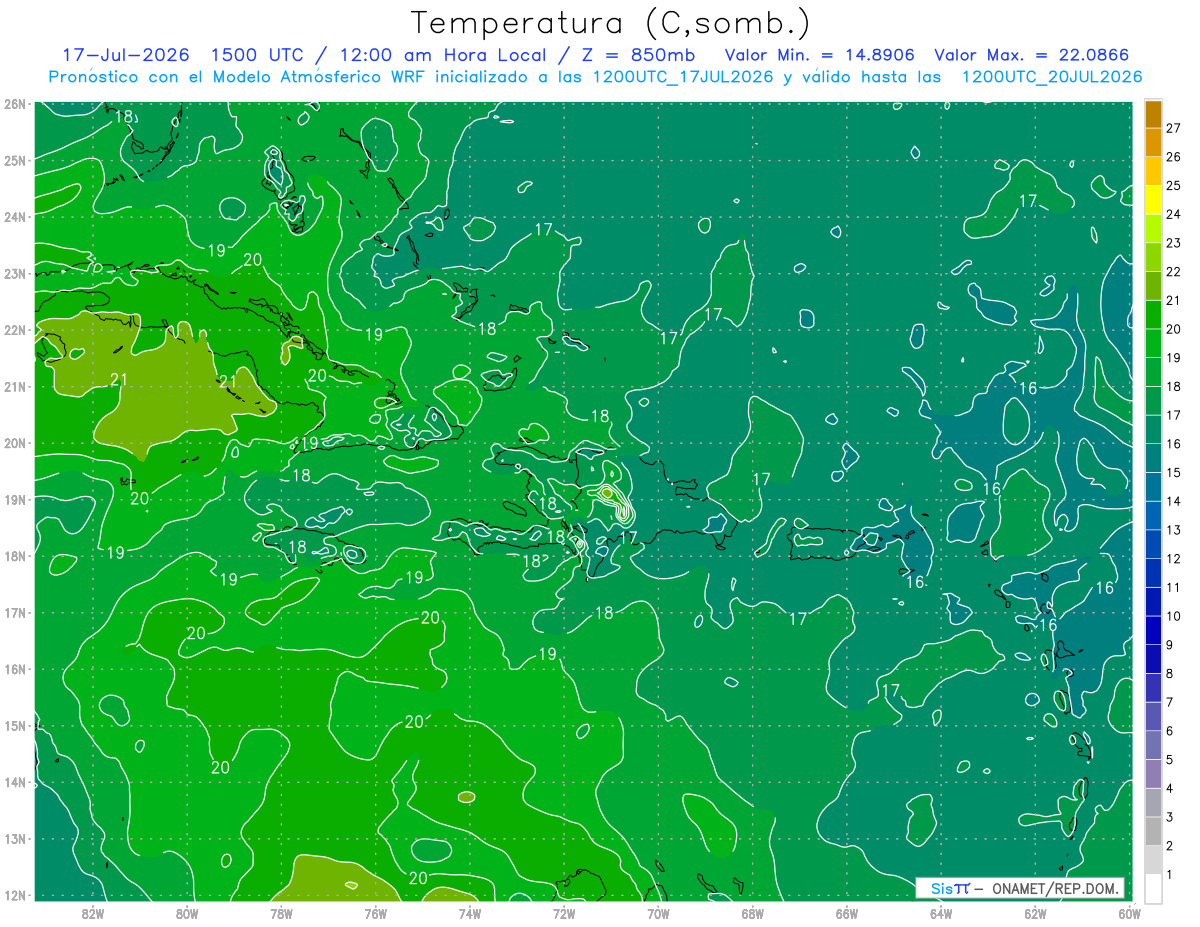Click the "17N" latitude axis label
Viewport: 1200px width, 927px height.
(14, 612)
